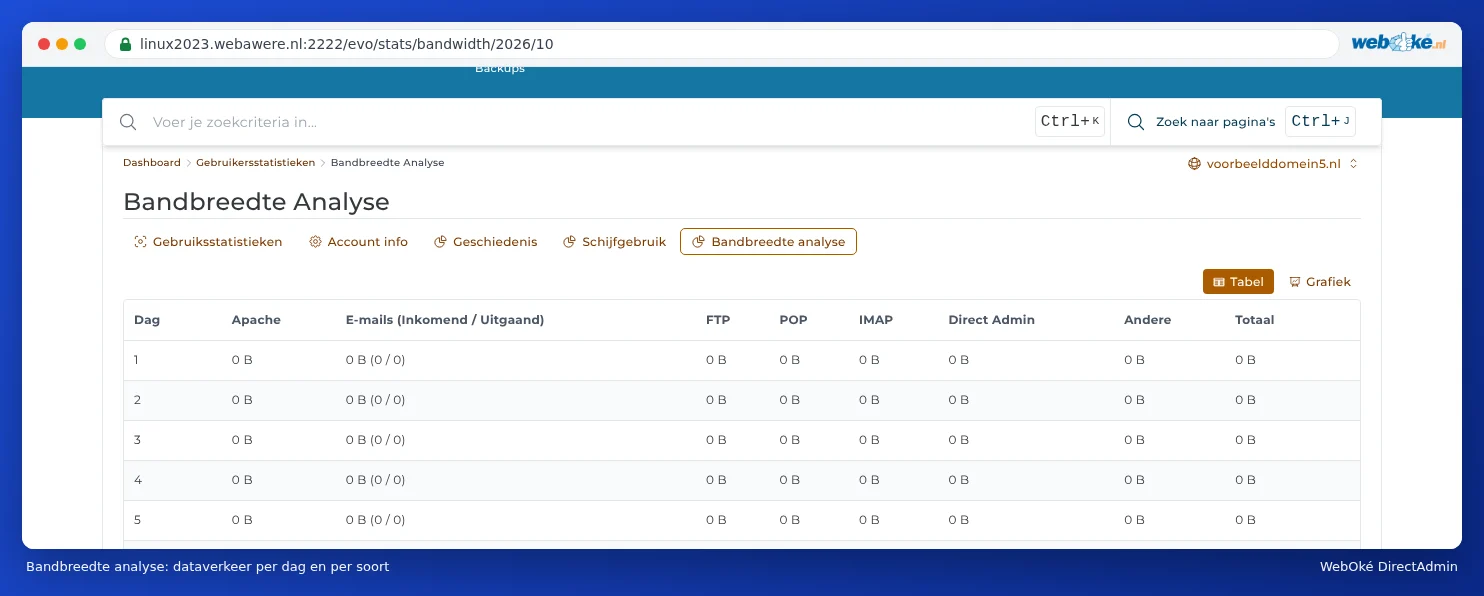Click the table icon in Tabel button
The width and height of the screenshot is (1484, 596).
pos(1219,282)
